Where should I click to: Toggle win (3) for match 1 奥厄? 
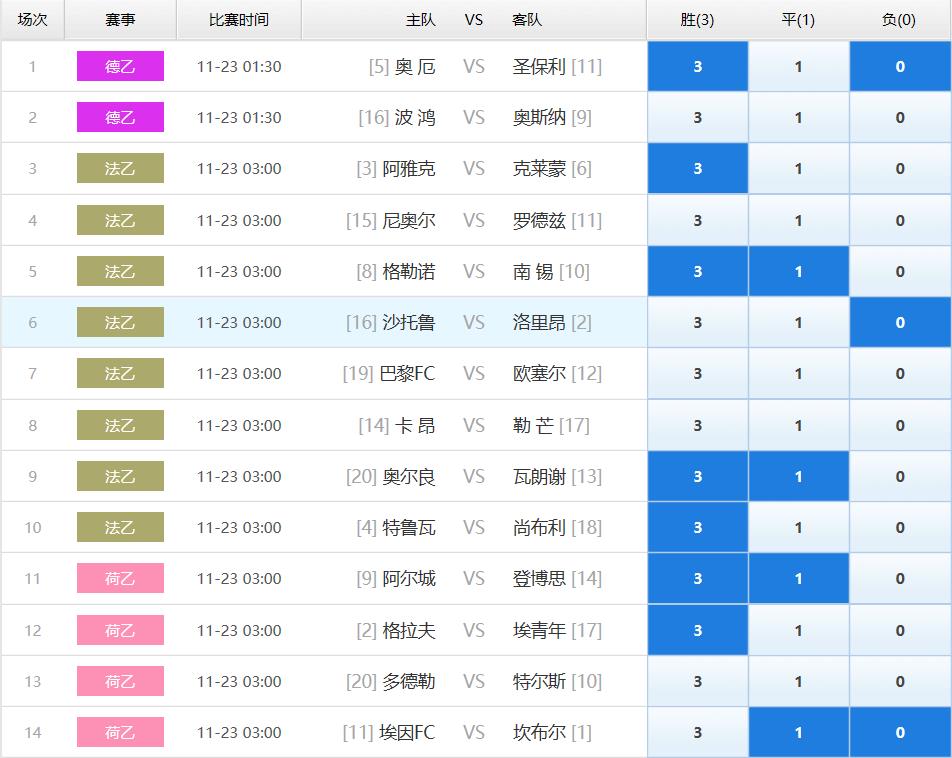[698, 66]
